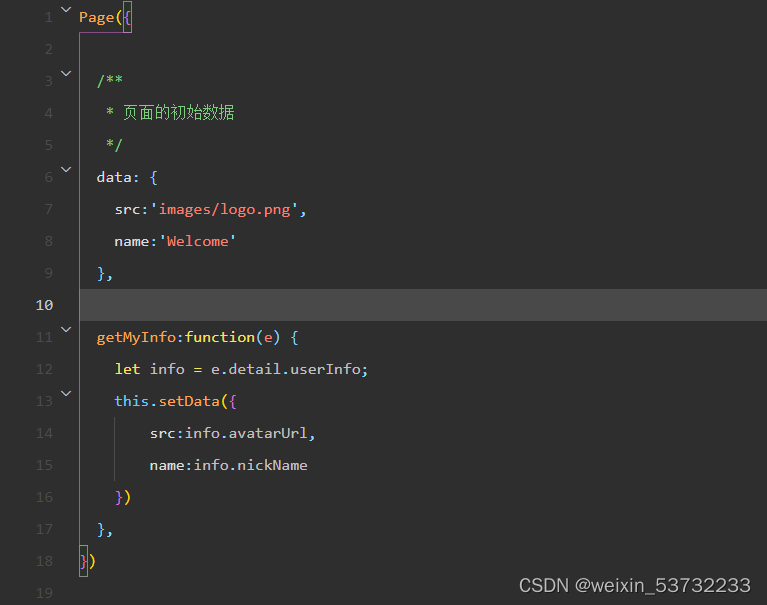Collapse the getMyInfo function fold arrow on line 11

(66, 329)
